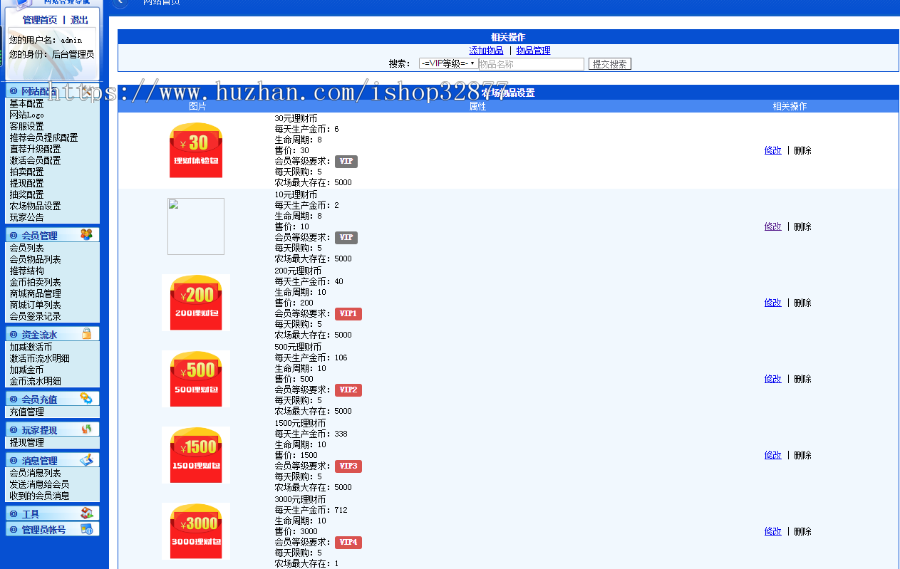Collapse the 会员管理 section header
The width and height of the screenshot is (900, 569).
(x=52, y=235)
